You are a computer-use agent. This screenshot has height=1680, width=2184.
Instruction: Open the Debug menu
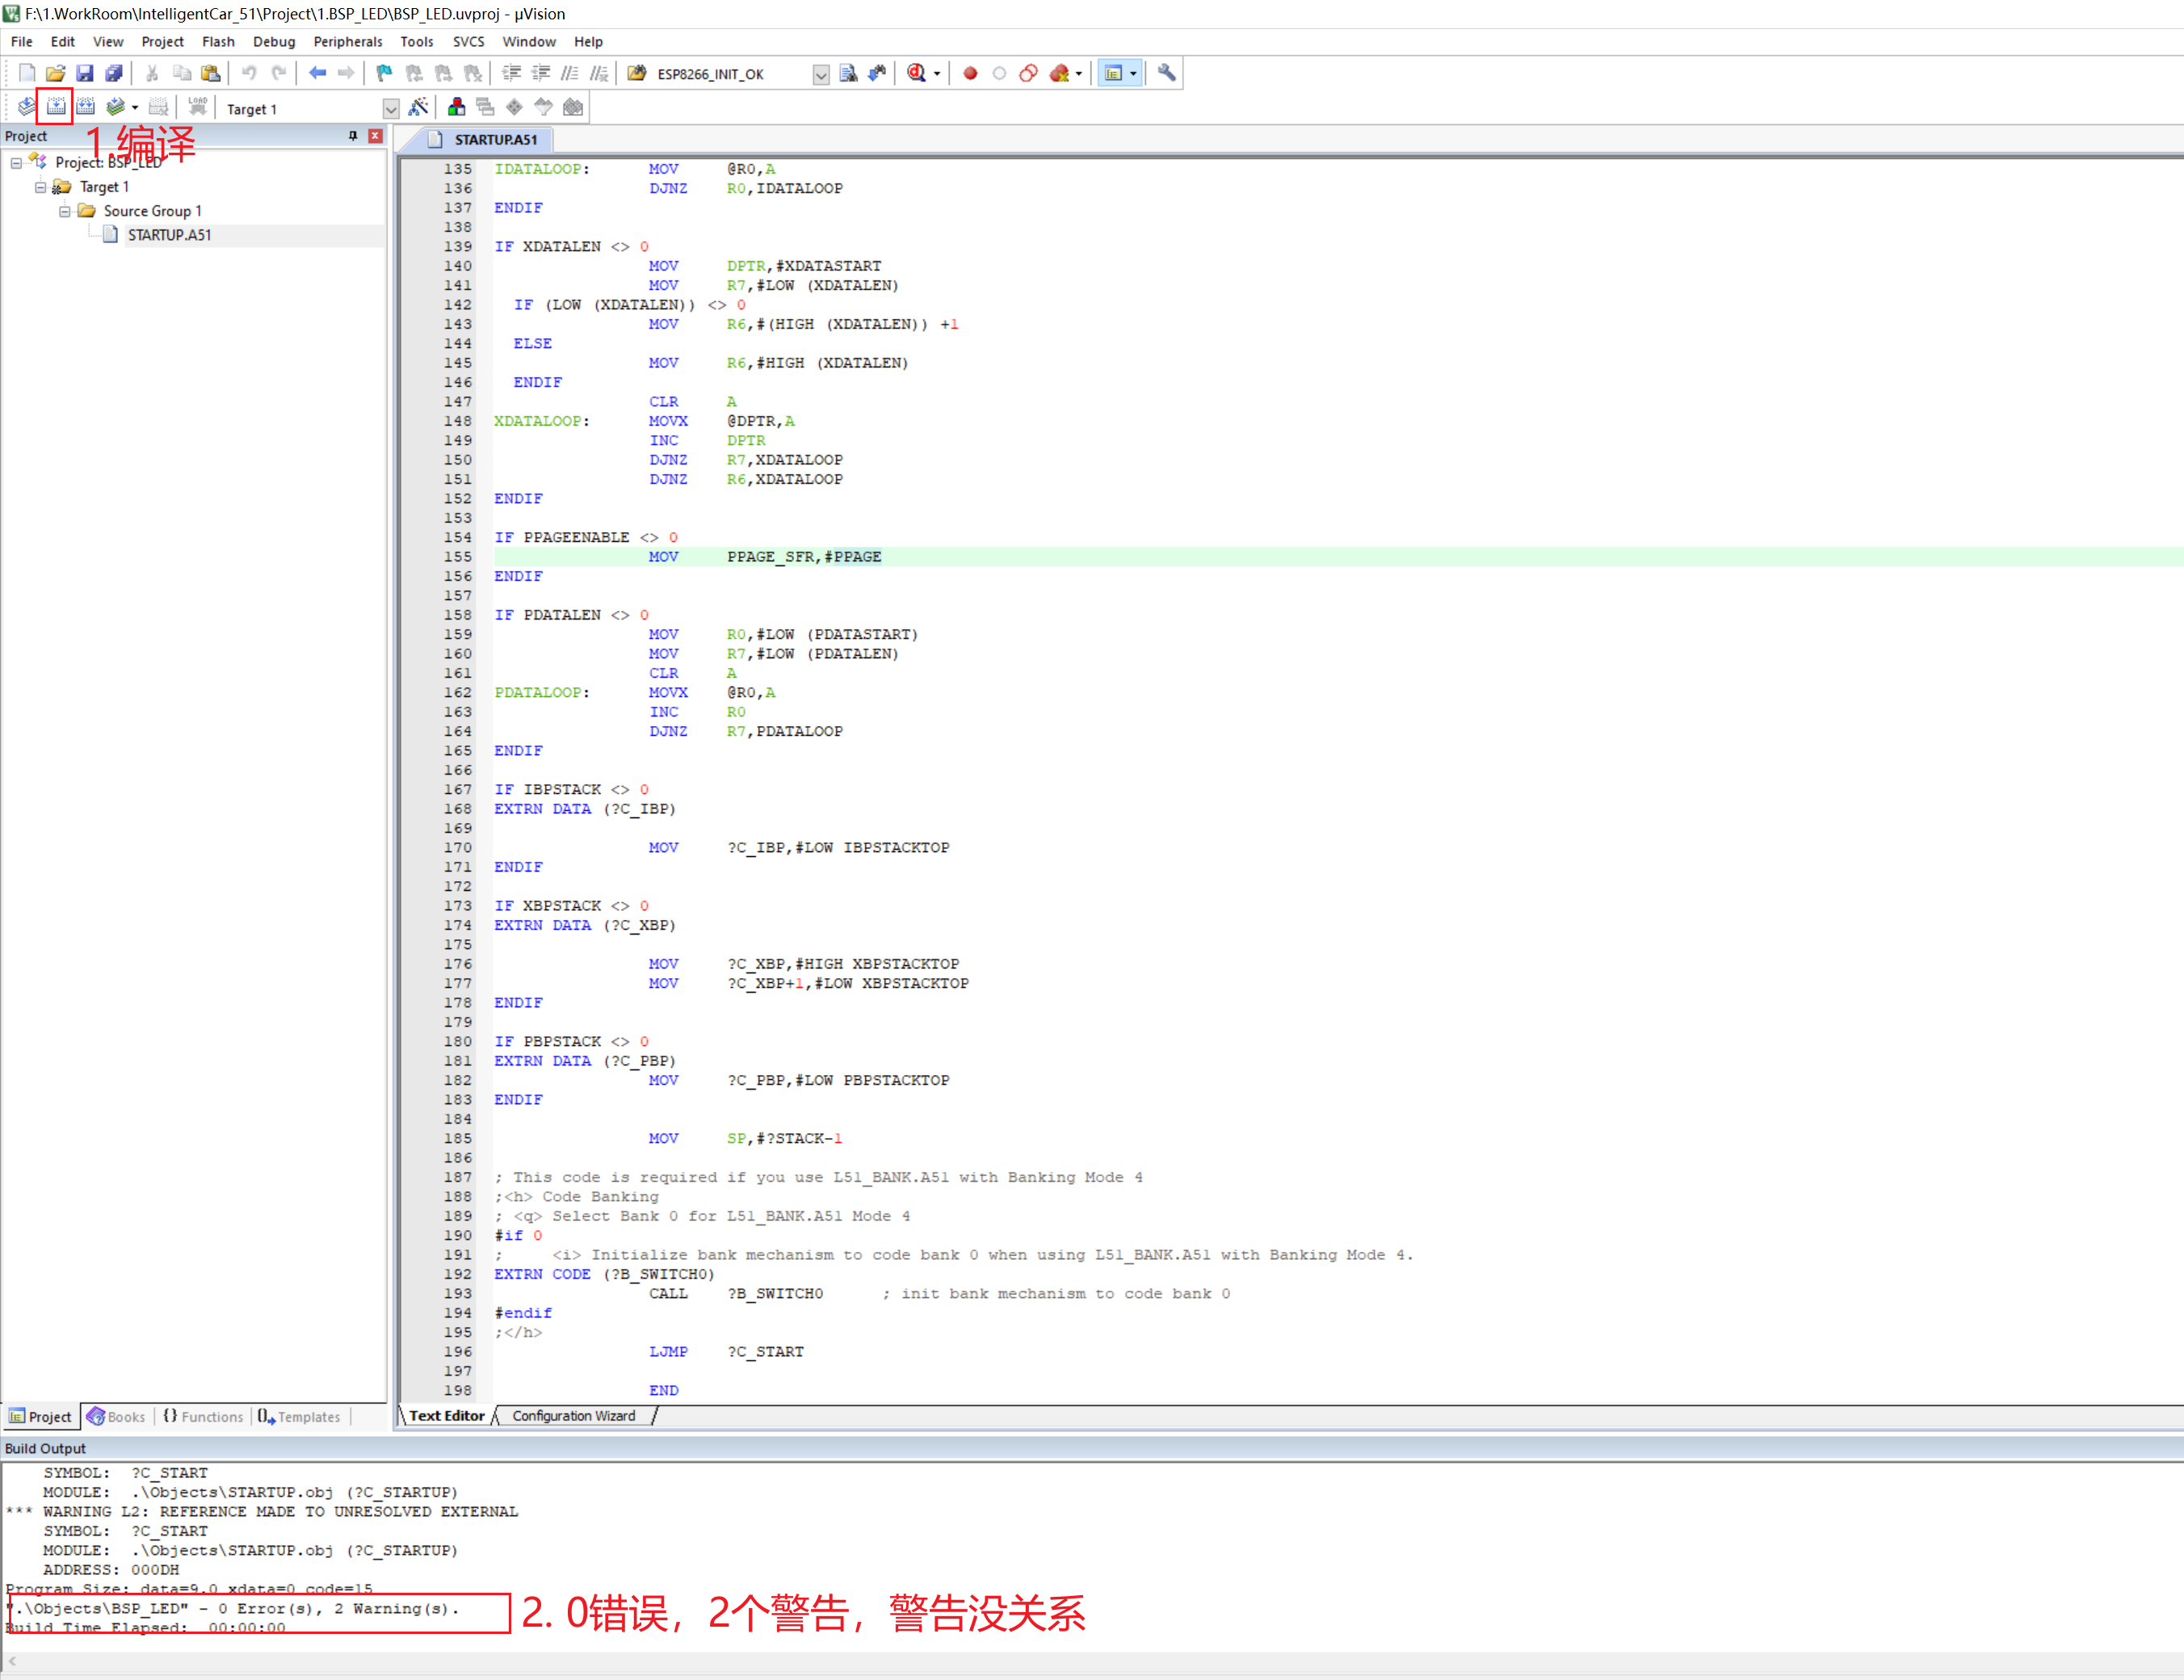[x=274, y=42]
